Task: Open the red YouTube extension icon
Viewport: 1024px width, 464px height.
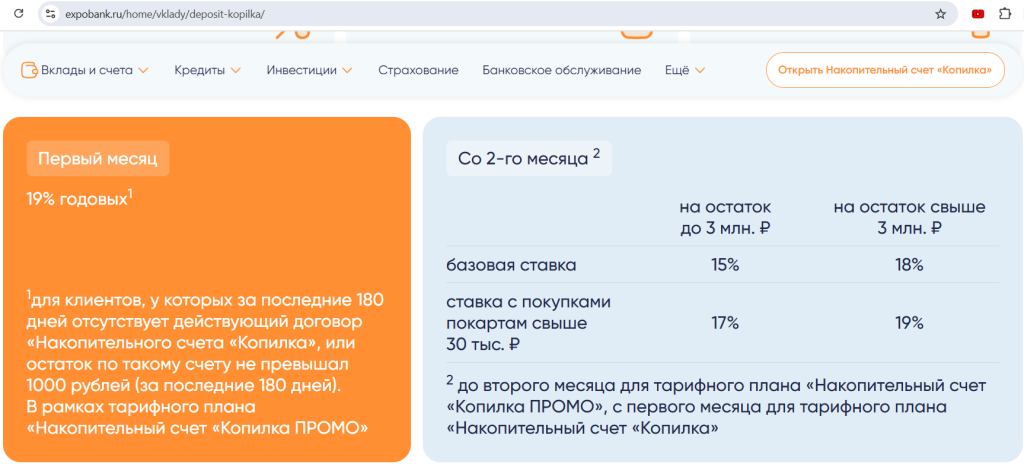Action: (x=978, y=14)
